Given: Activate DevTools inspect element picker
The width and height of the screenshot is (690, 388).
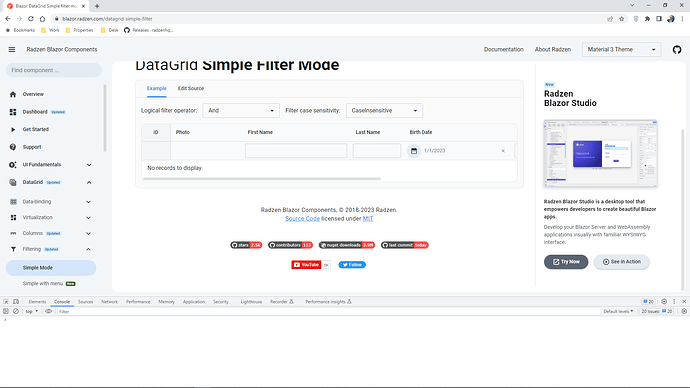Looking at the screenshot, I should tap(6, 302).
